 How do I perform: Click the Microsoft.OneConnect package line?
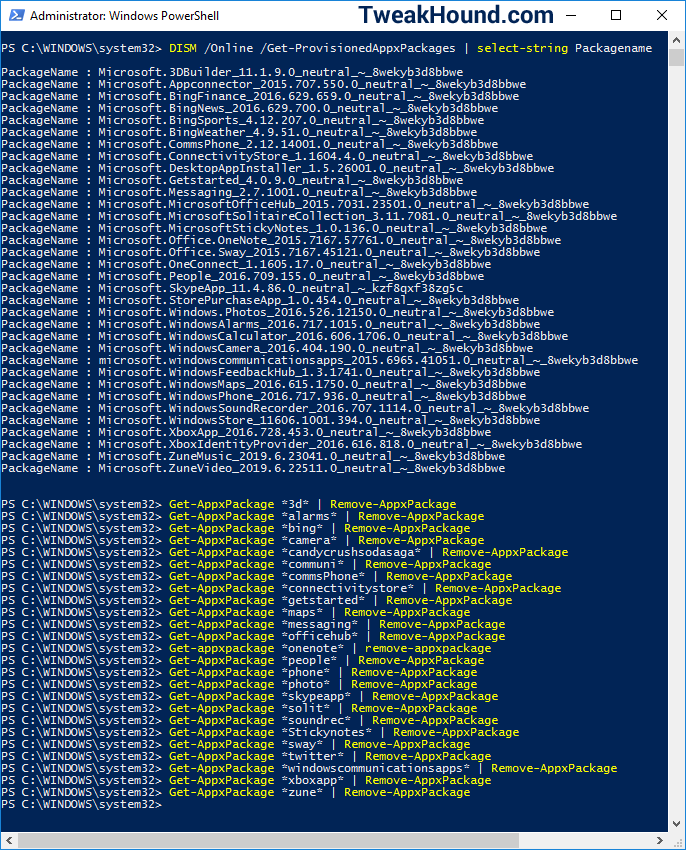[x=246, y=264]
